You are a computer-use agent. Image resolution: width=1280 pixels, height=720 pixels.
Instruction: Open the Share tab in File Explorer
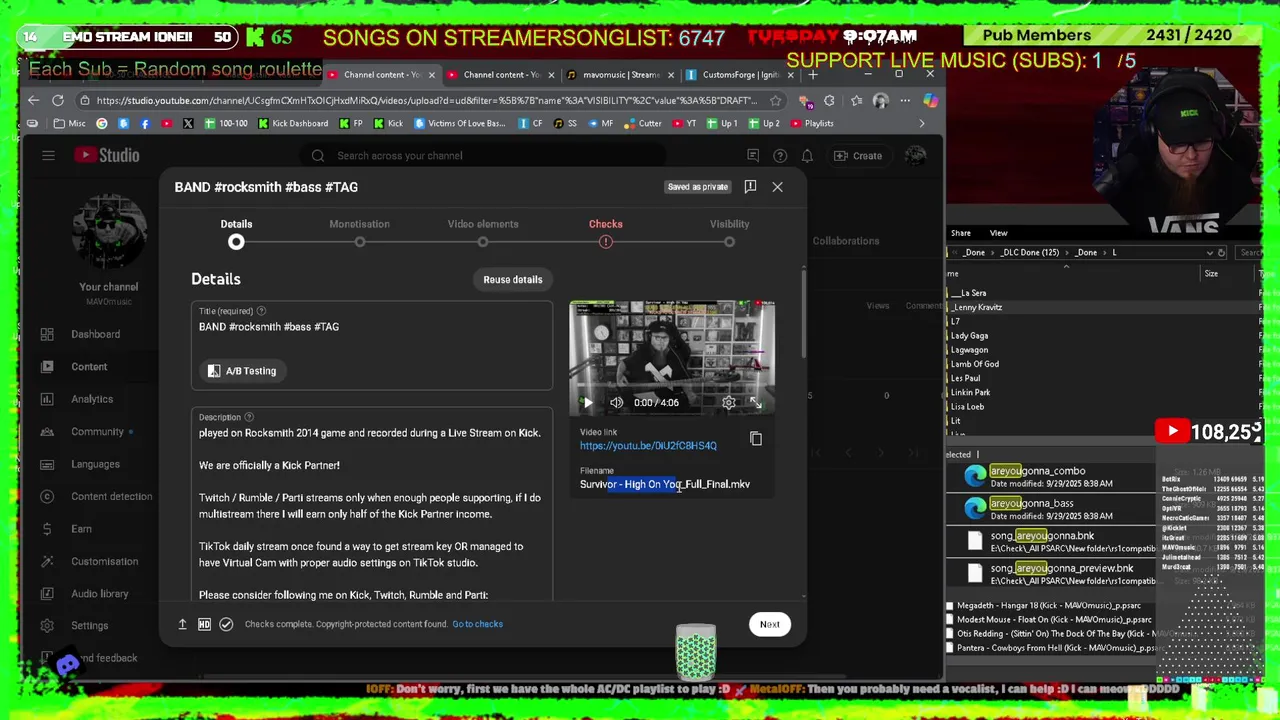click(960, 233)
